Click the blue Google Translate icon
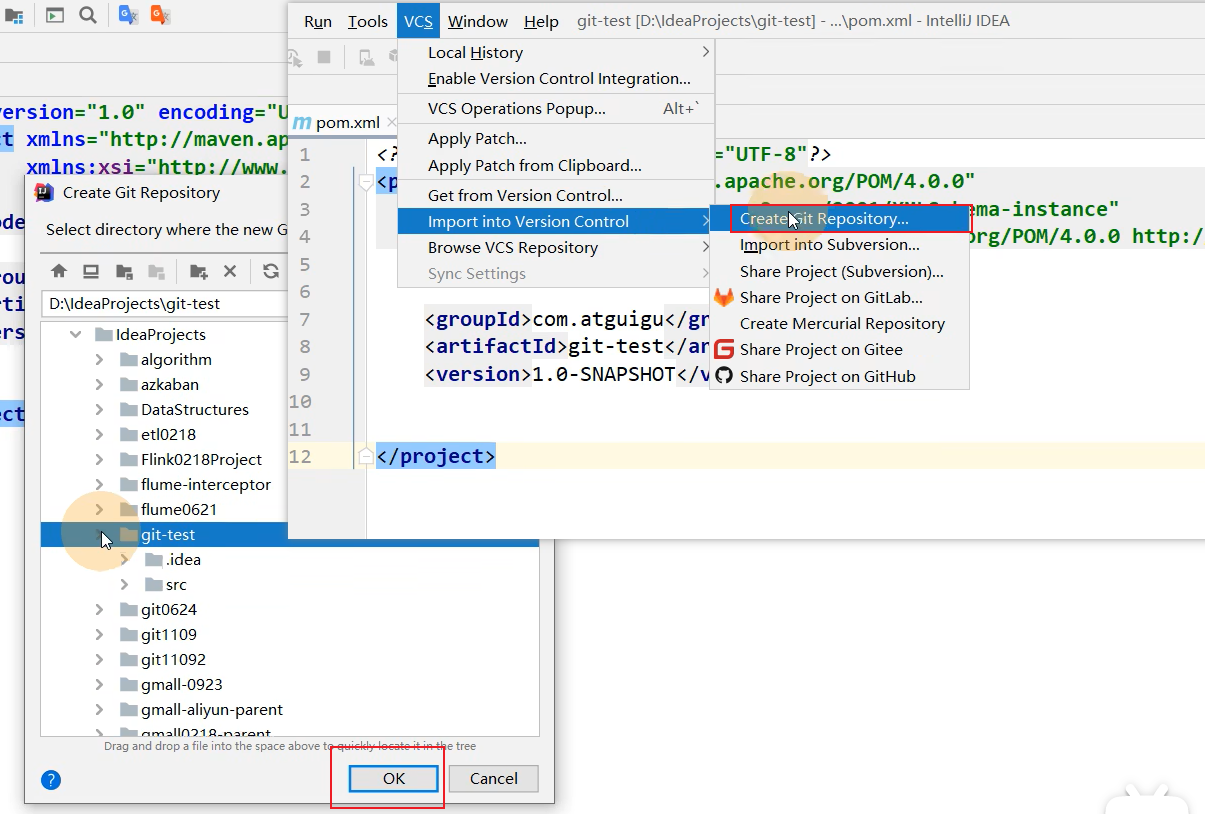 click(x=128, y=15)
